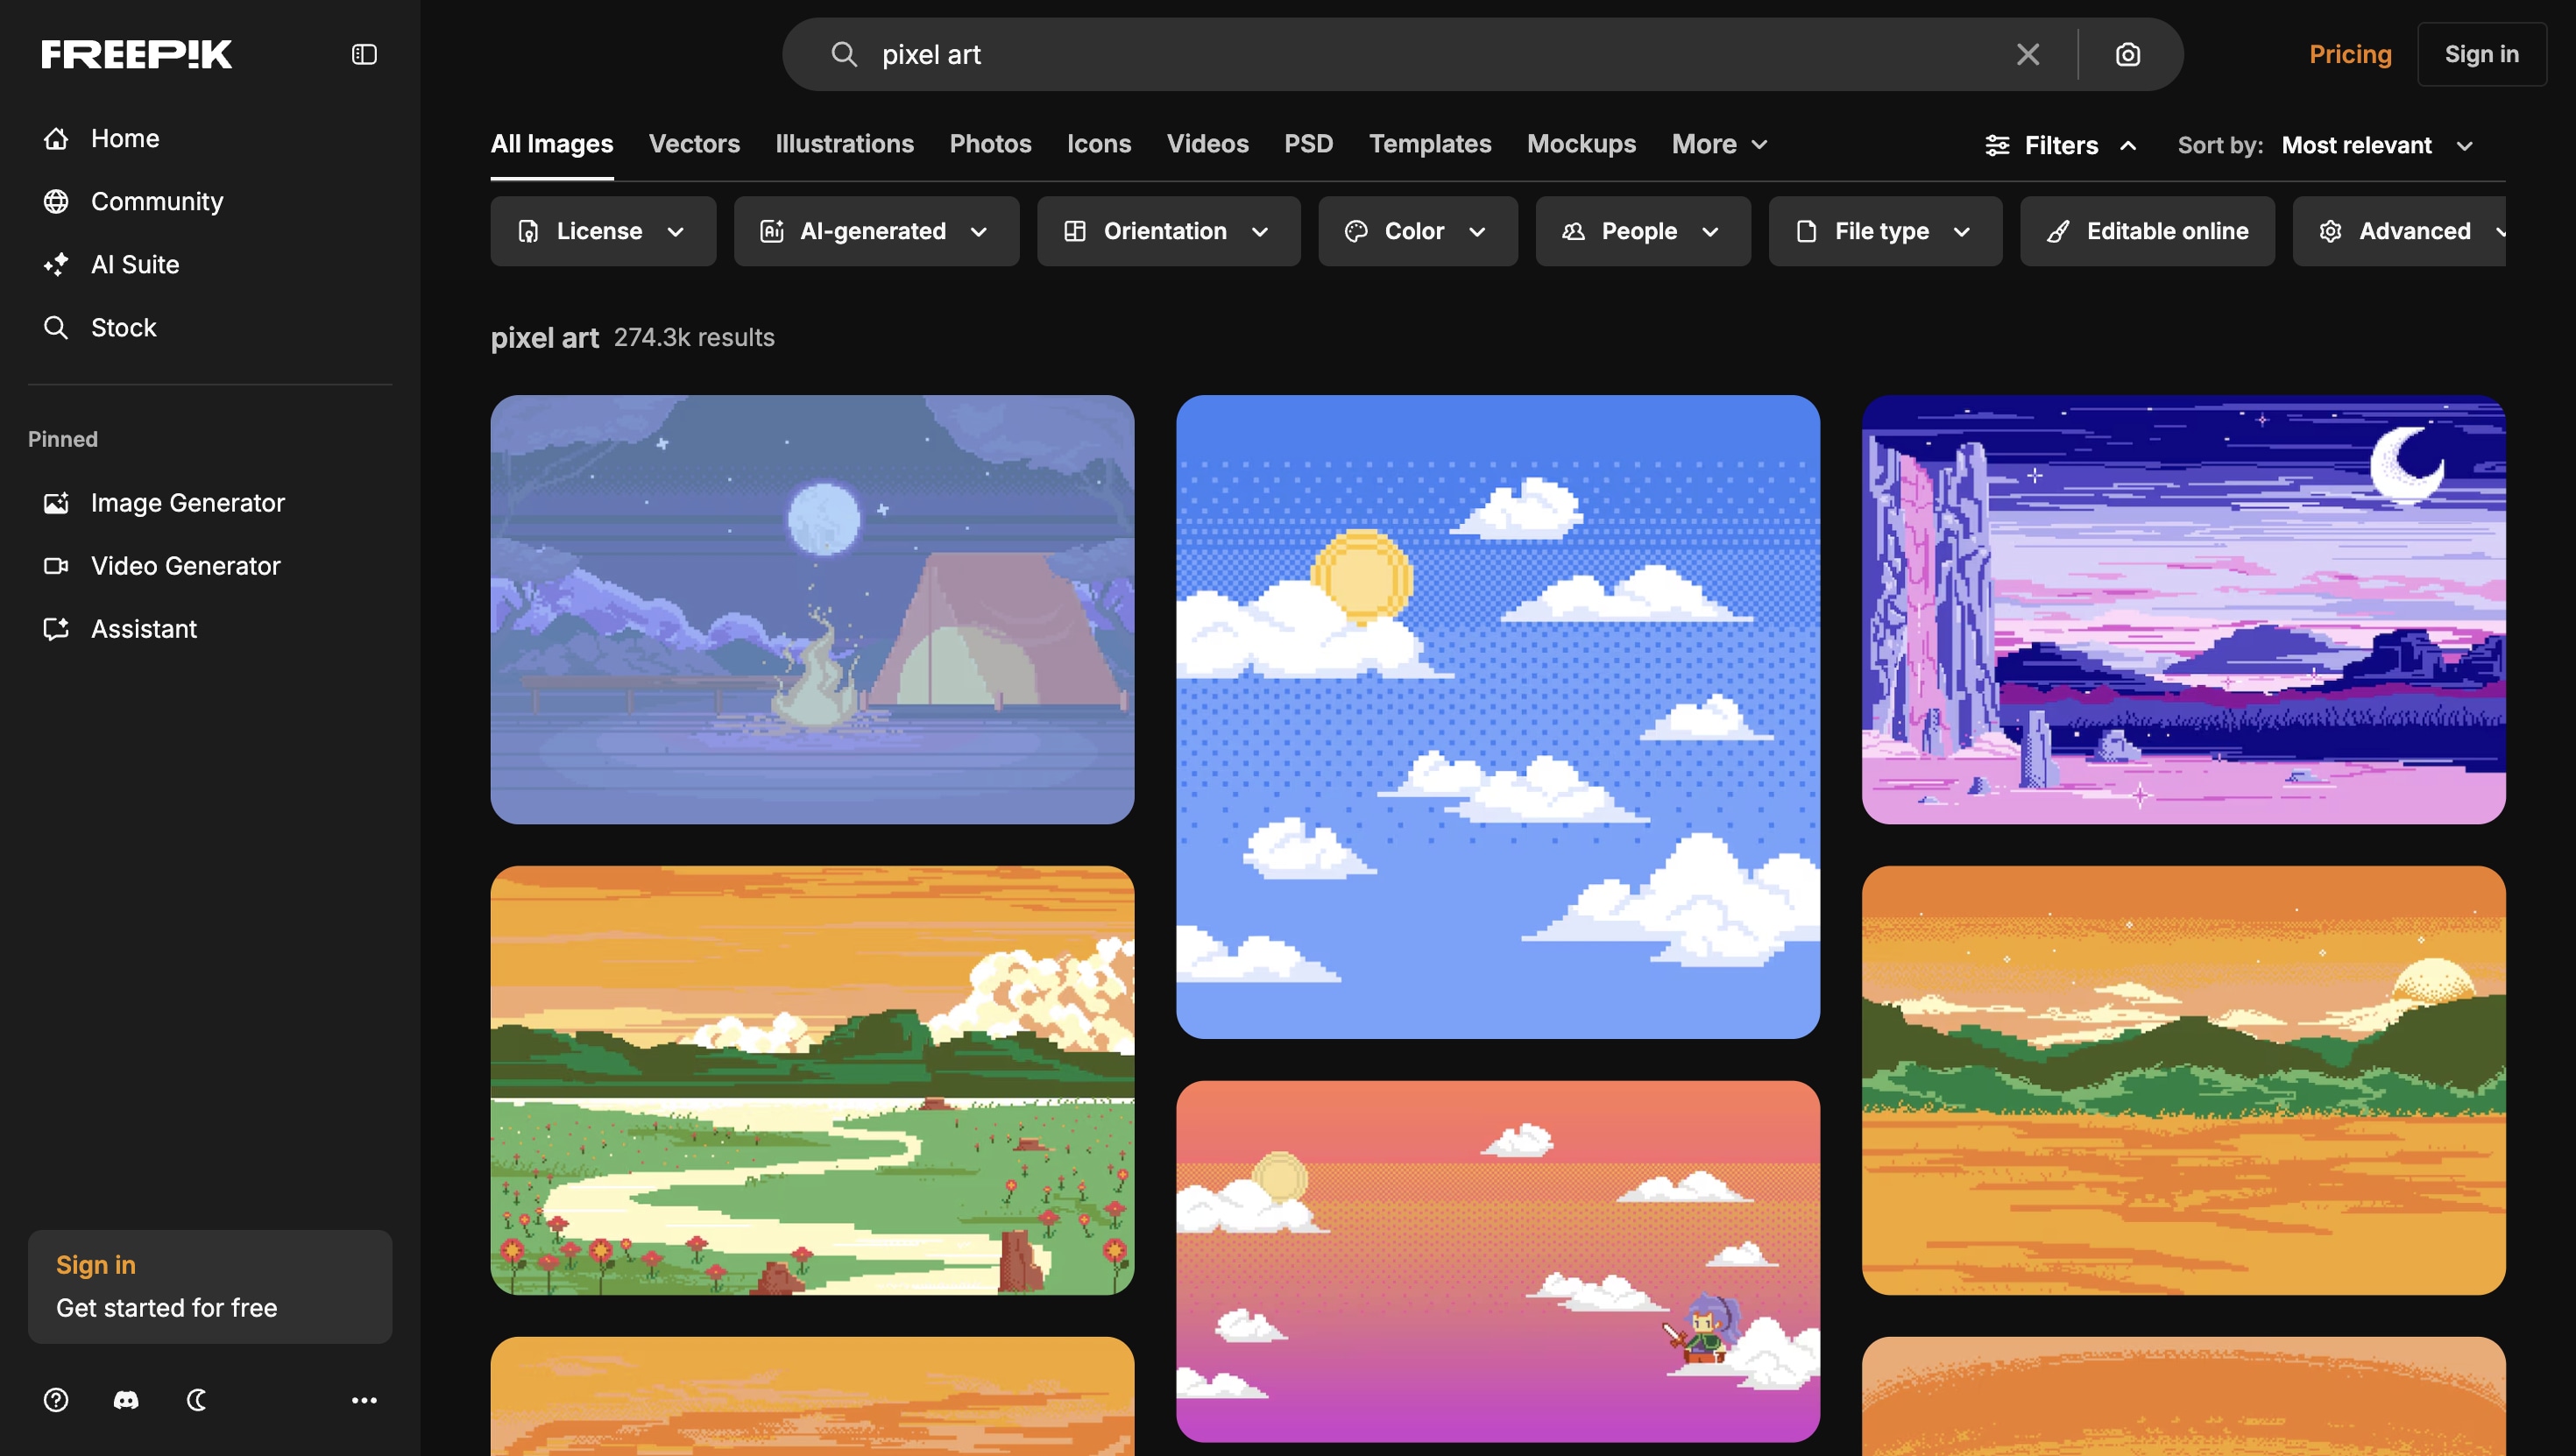
Task: Click the top-right Sign in button
Action: (2481, 54)
